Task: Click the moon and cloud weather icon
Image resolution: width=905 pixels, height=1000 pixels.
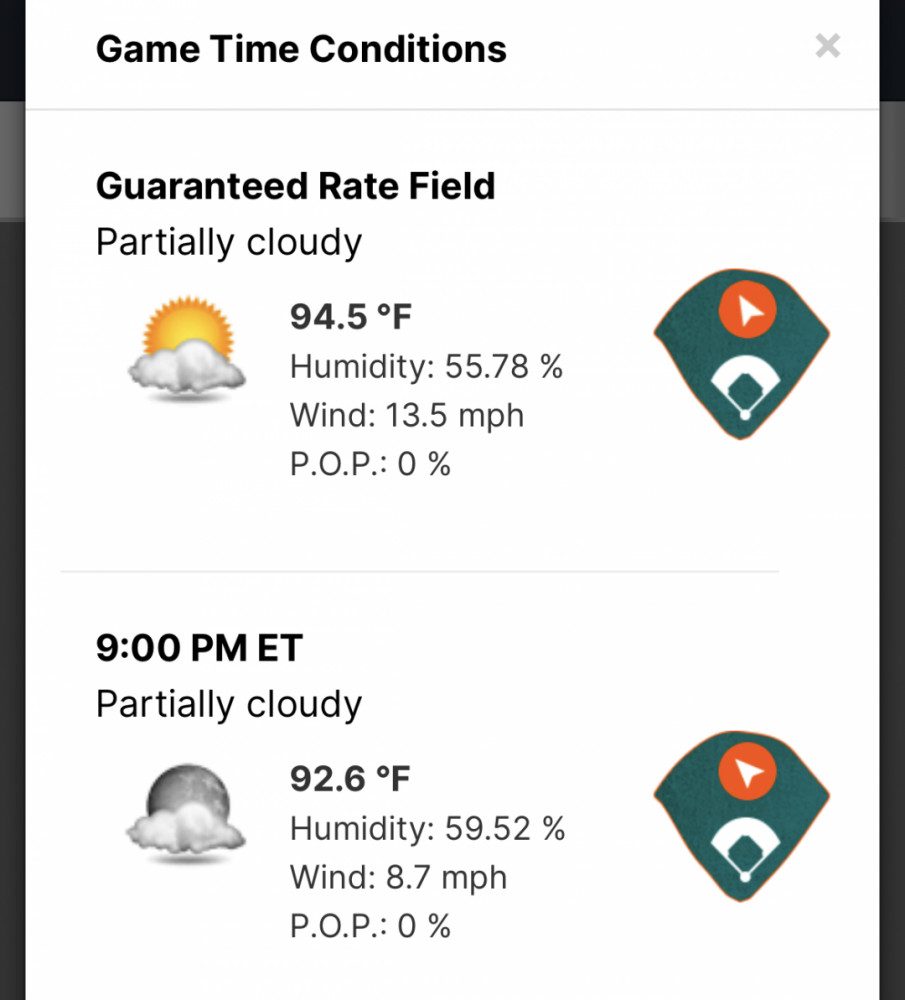Action: coord(186,812)
